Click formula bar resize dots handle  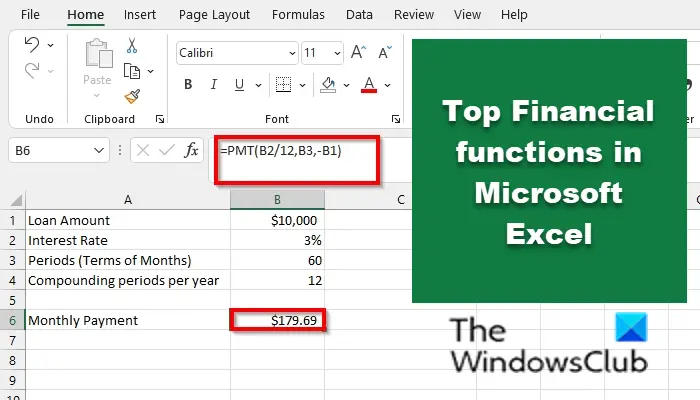(x=120, y=150)
